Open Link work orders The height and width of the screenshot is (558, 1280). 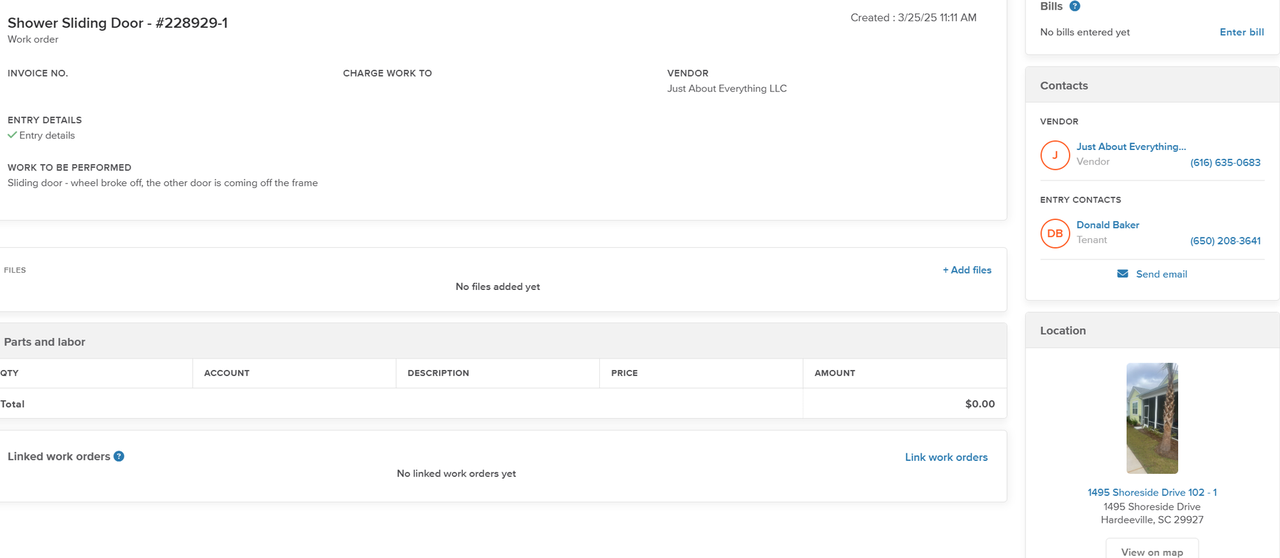point(946,457)
